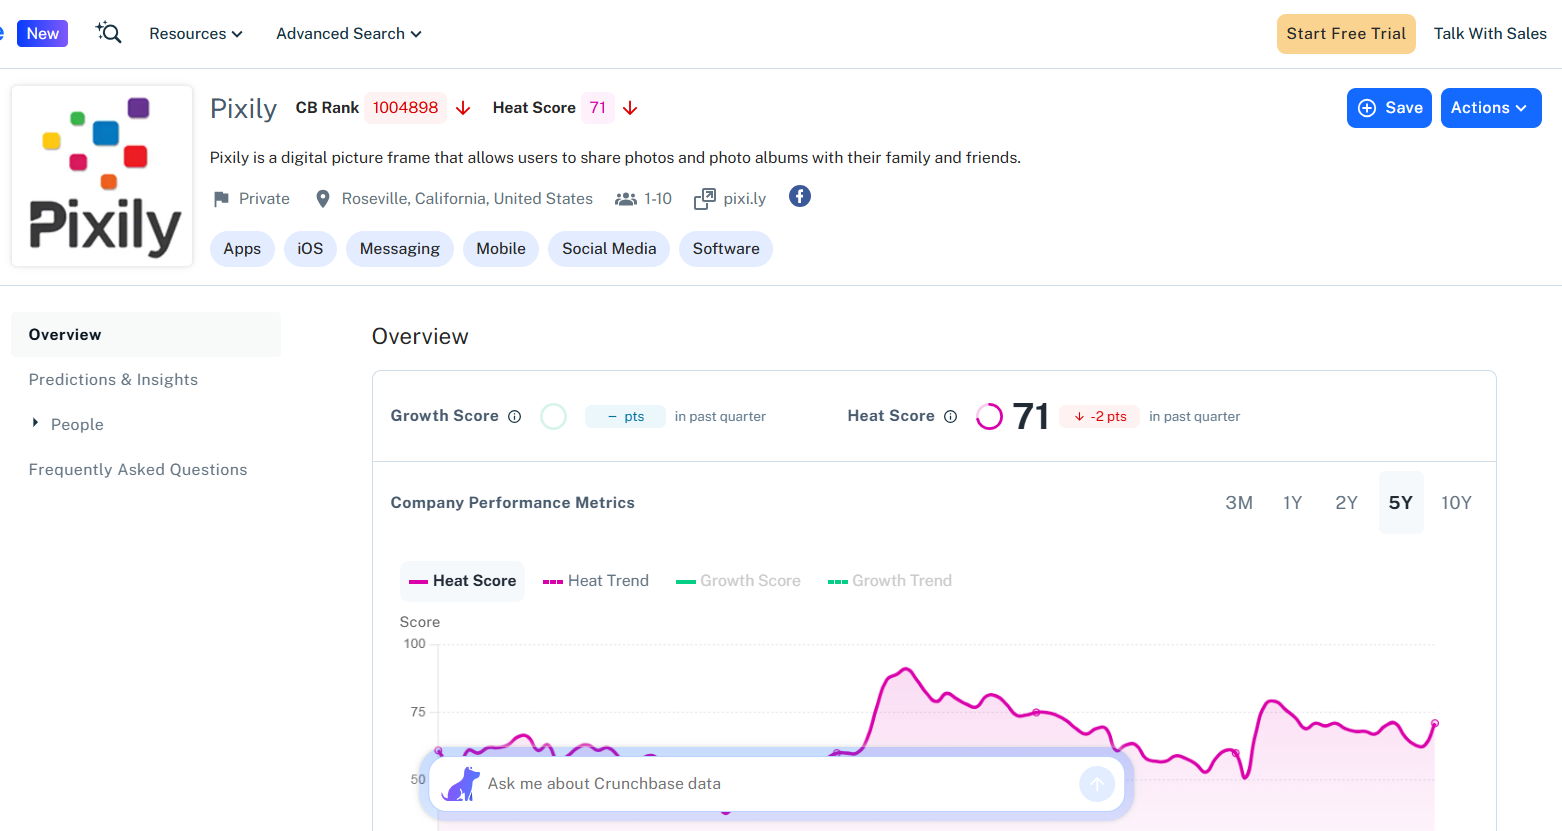Toggle Growth Score series in legend

coord(738,581)
